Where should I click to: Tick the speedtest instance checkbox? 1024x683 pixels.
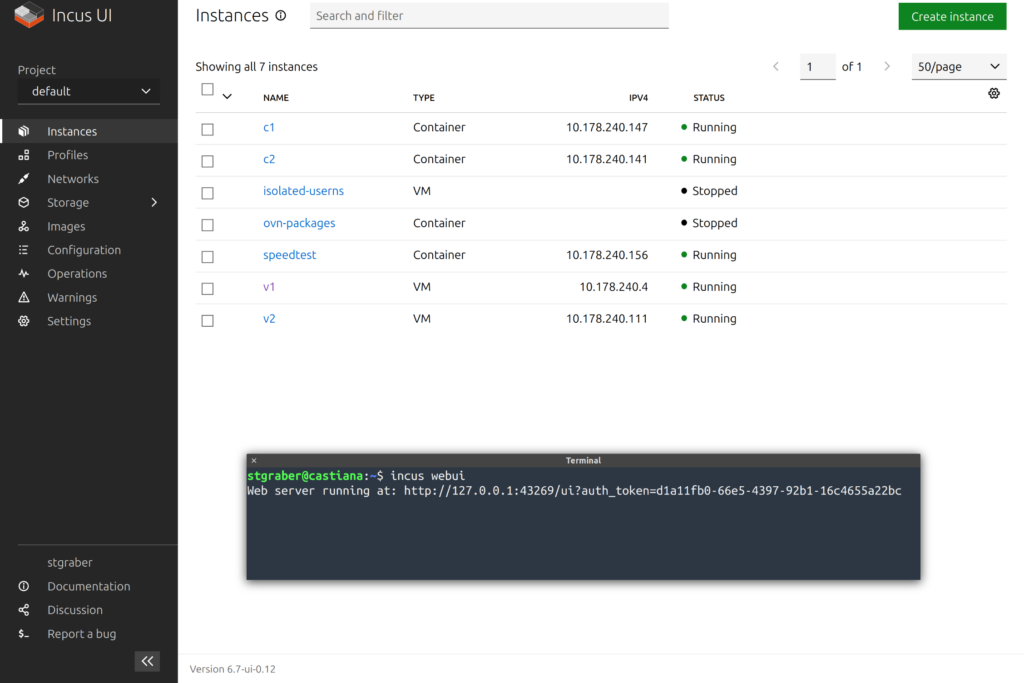[208, 257]
